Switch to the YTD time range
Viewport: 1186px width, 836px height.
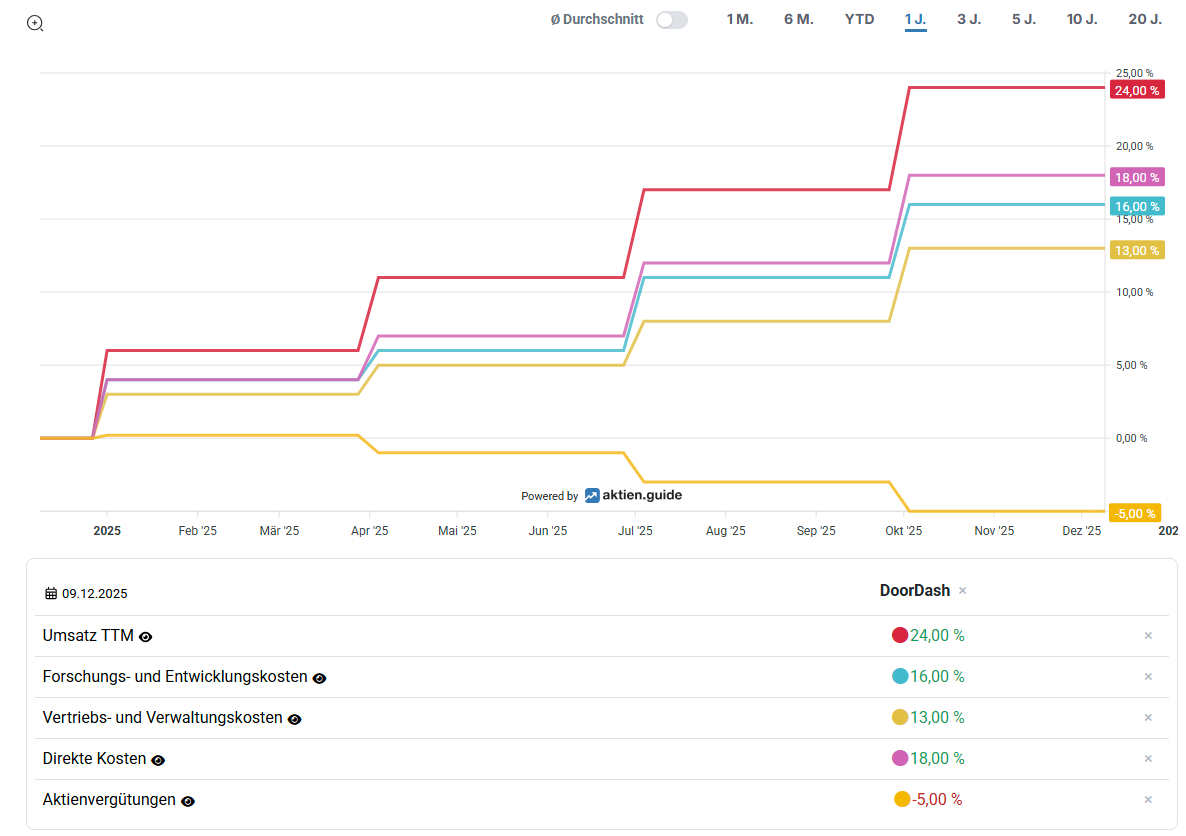pyautogui.click(x=859, y=19)
